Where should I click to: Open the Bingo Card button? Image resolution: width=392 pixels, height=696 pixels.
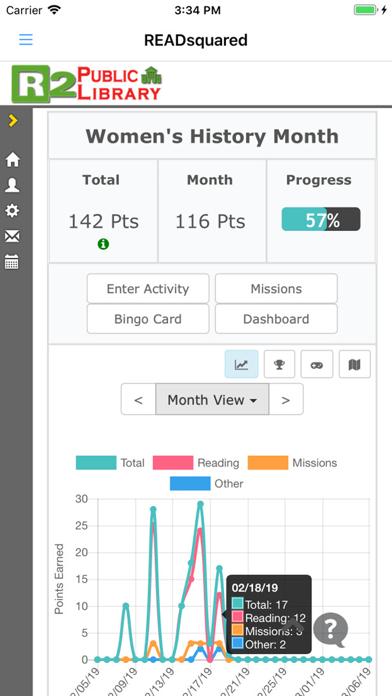148,319
